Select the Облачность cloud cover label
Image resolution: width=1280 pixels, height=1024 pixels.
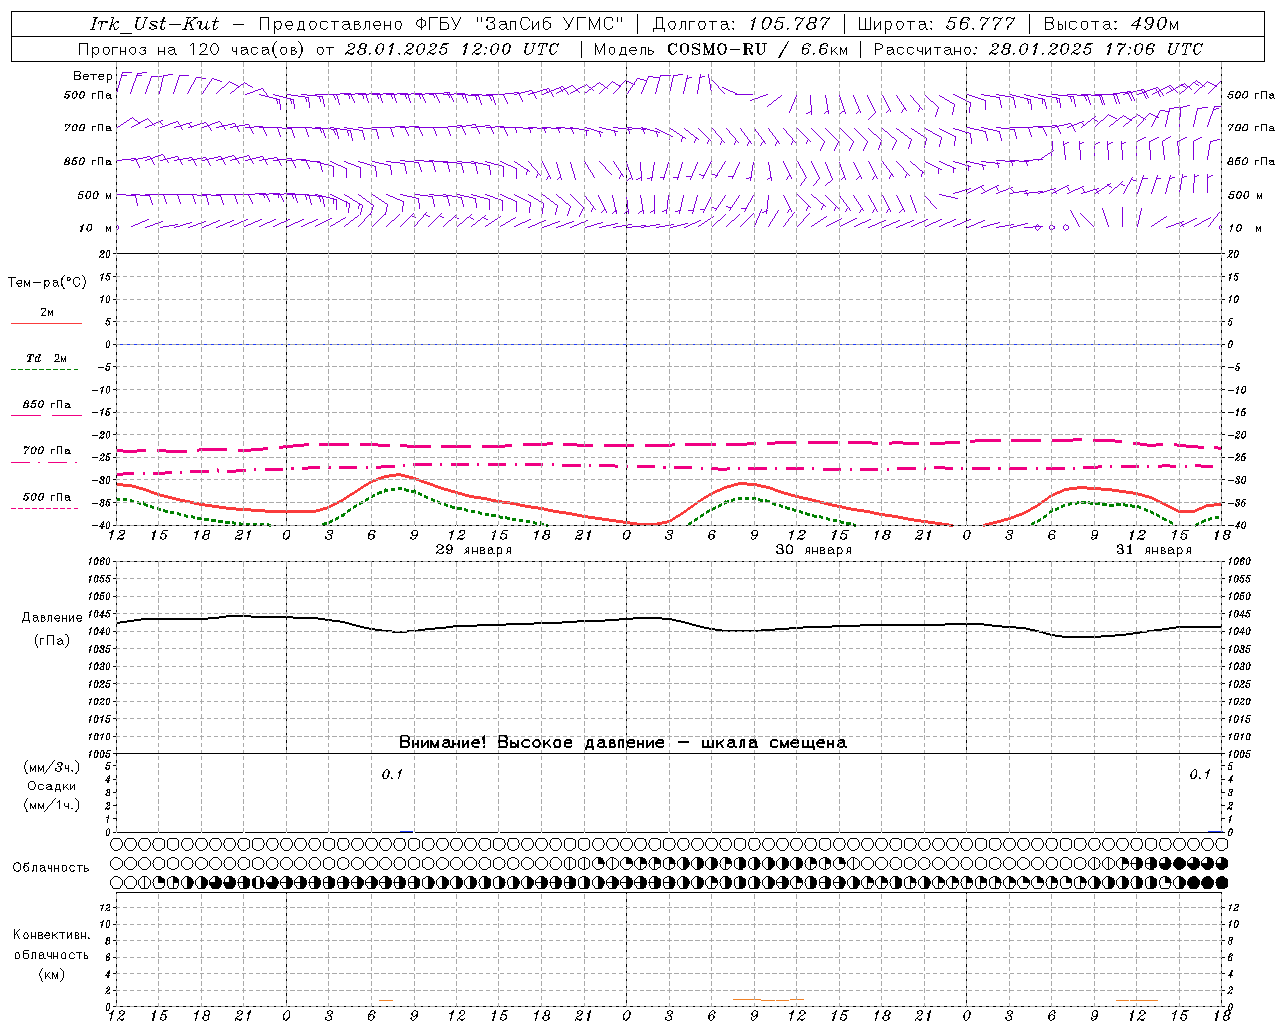(51, 867)
